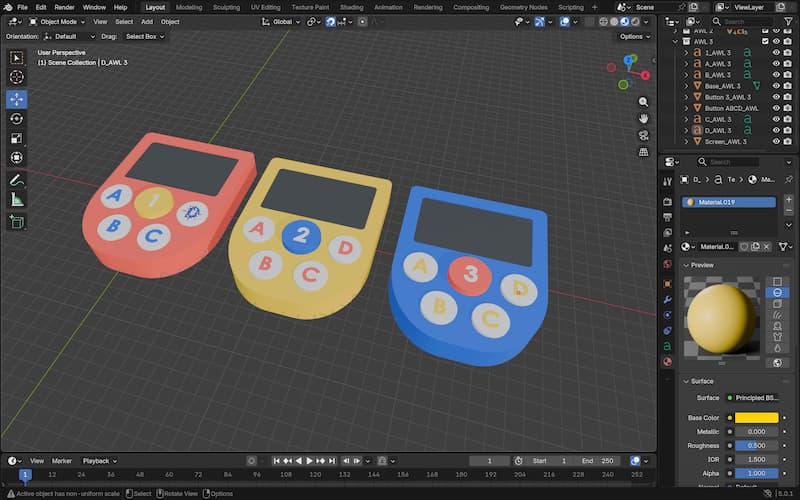The width and height of the screenshot is (800, 500).
Task: Select the Scale tool
Action: pos(16,138)
